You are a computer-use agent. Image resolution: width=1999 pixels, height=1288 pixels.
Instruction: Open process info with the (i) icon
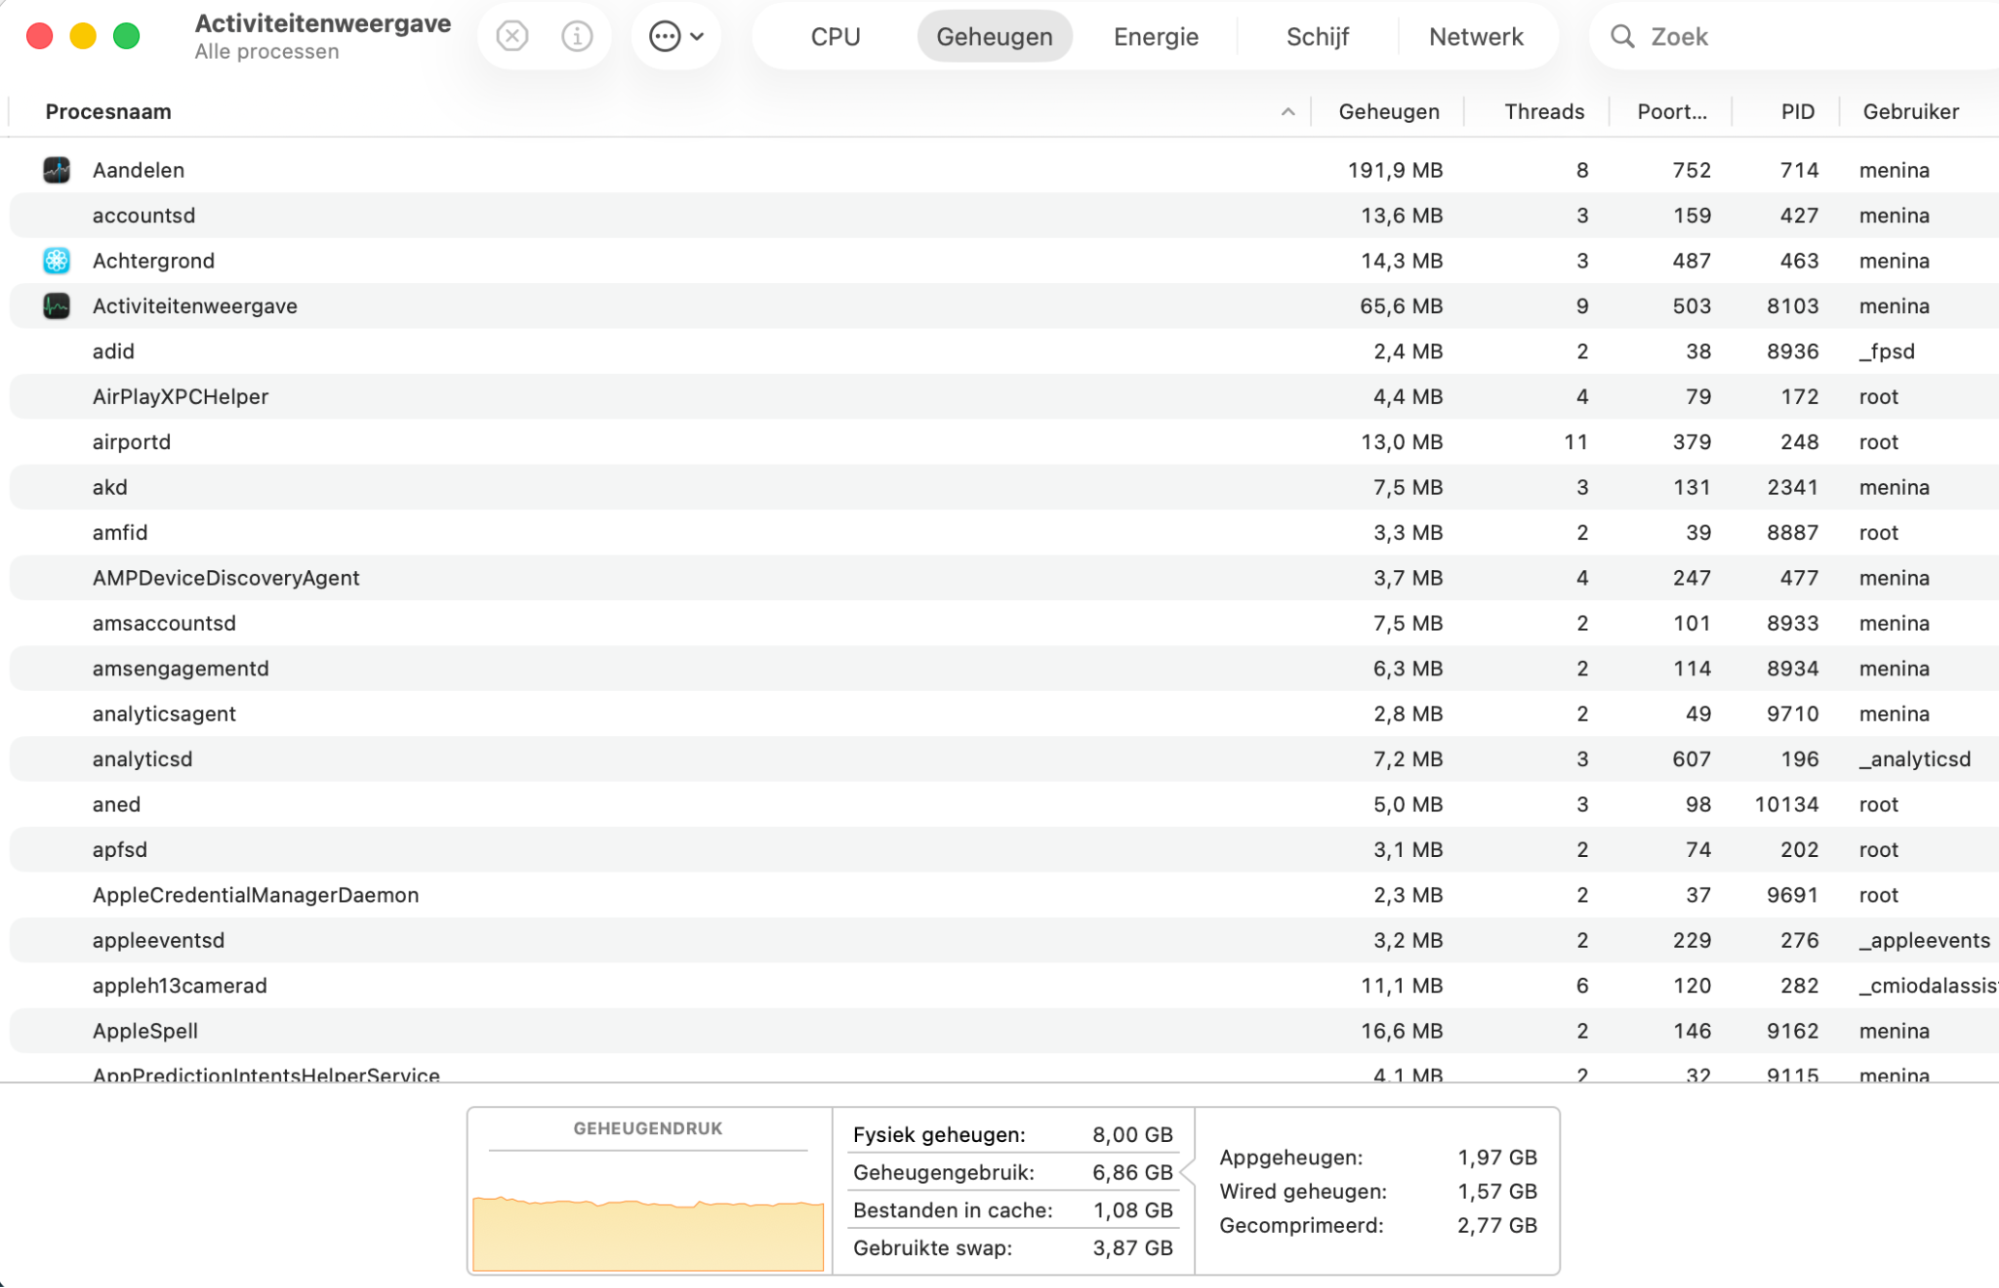(577, 37)
